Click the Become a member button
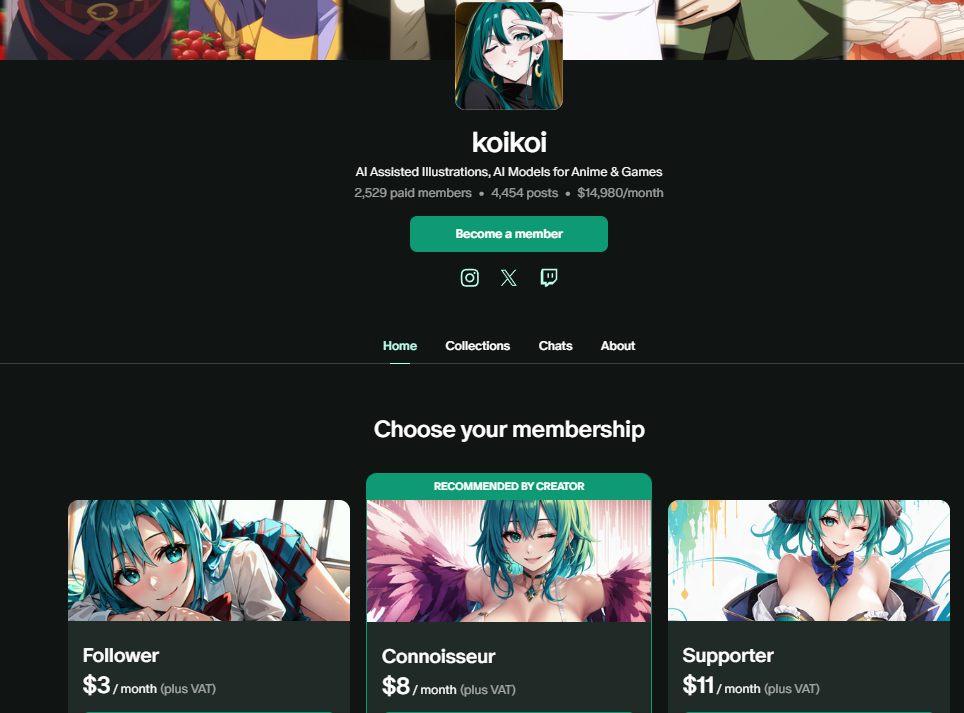This screenshot has width=964, height=713. (x=509, y=234)
